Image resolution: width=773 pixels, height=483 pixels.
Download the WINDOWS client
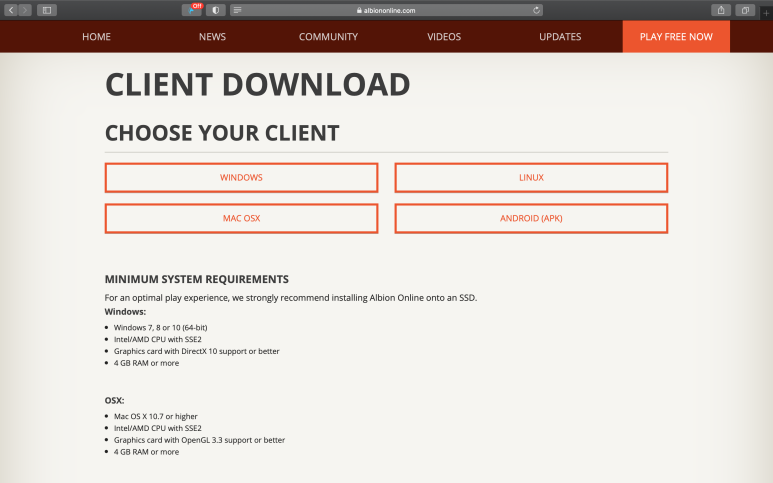(241, 178)
